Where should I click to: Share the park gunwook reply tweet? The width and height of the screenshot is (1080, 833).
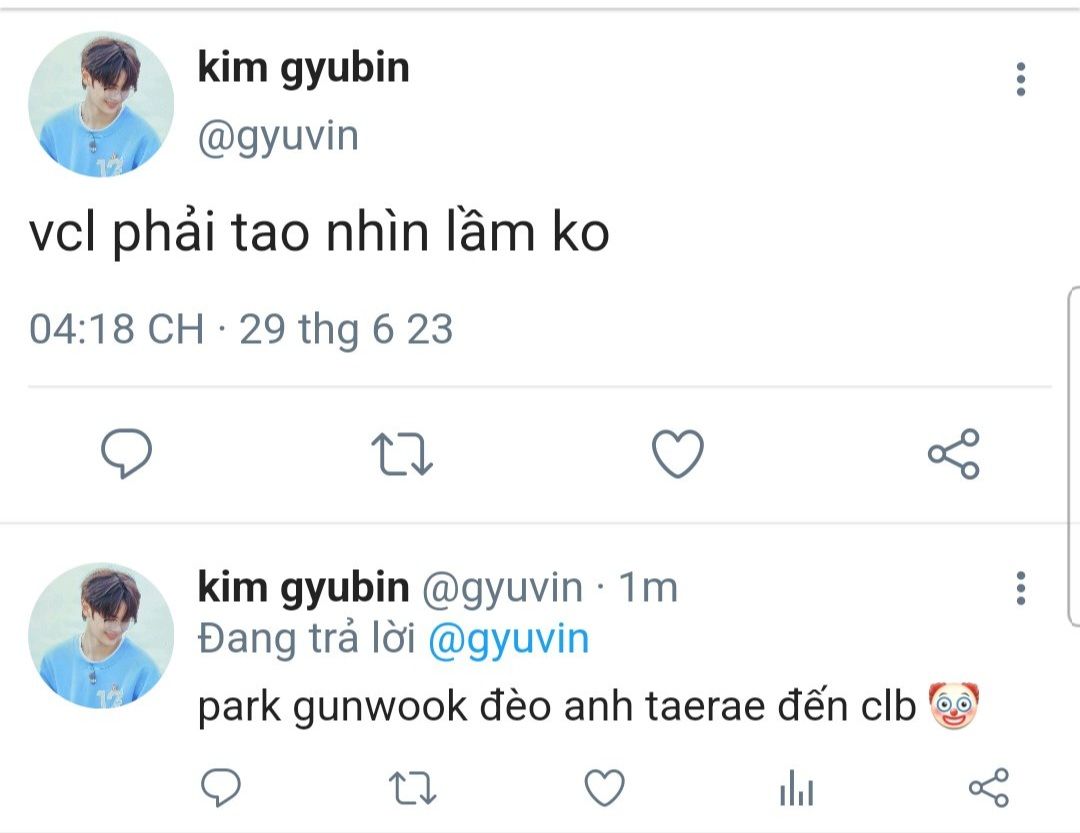point(989,789)
